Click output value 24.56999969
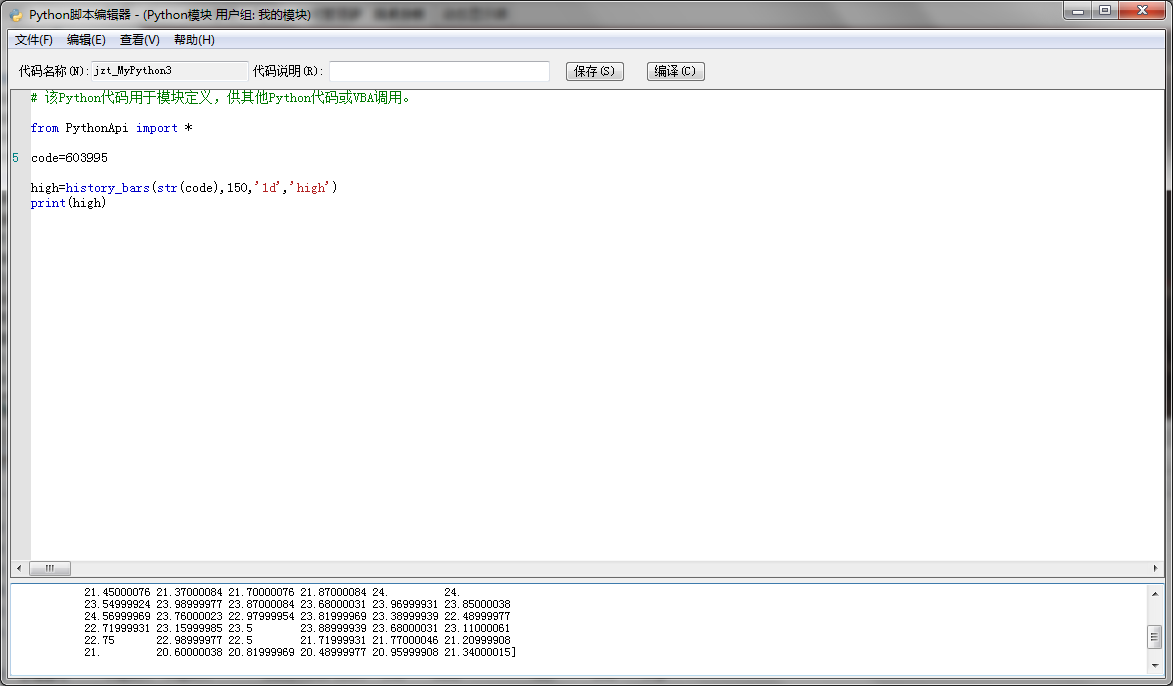Image resolution: width=1173 pixels, height=686 pixels. point(117,616)
